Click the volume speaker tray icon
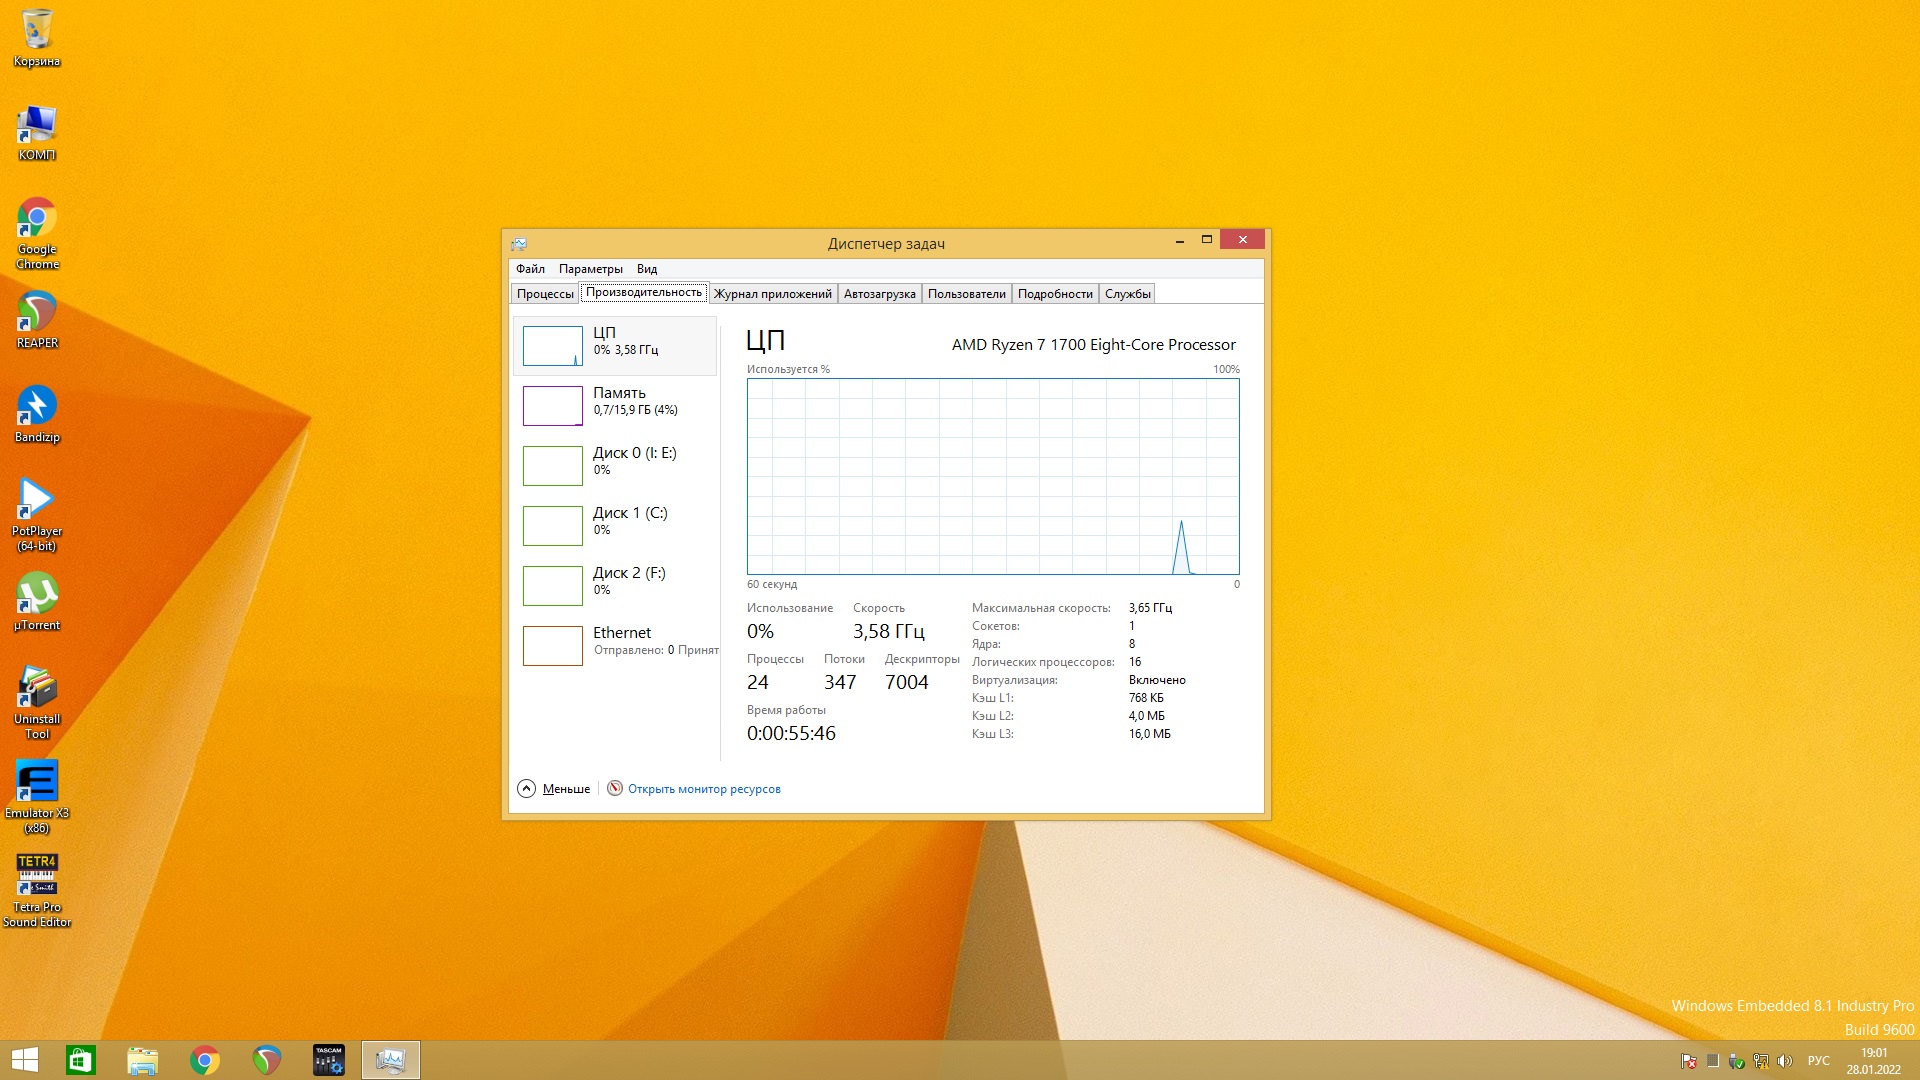 [1785, 1061]
